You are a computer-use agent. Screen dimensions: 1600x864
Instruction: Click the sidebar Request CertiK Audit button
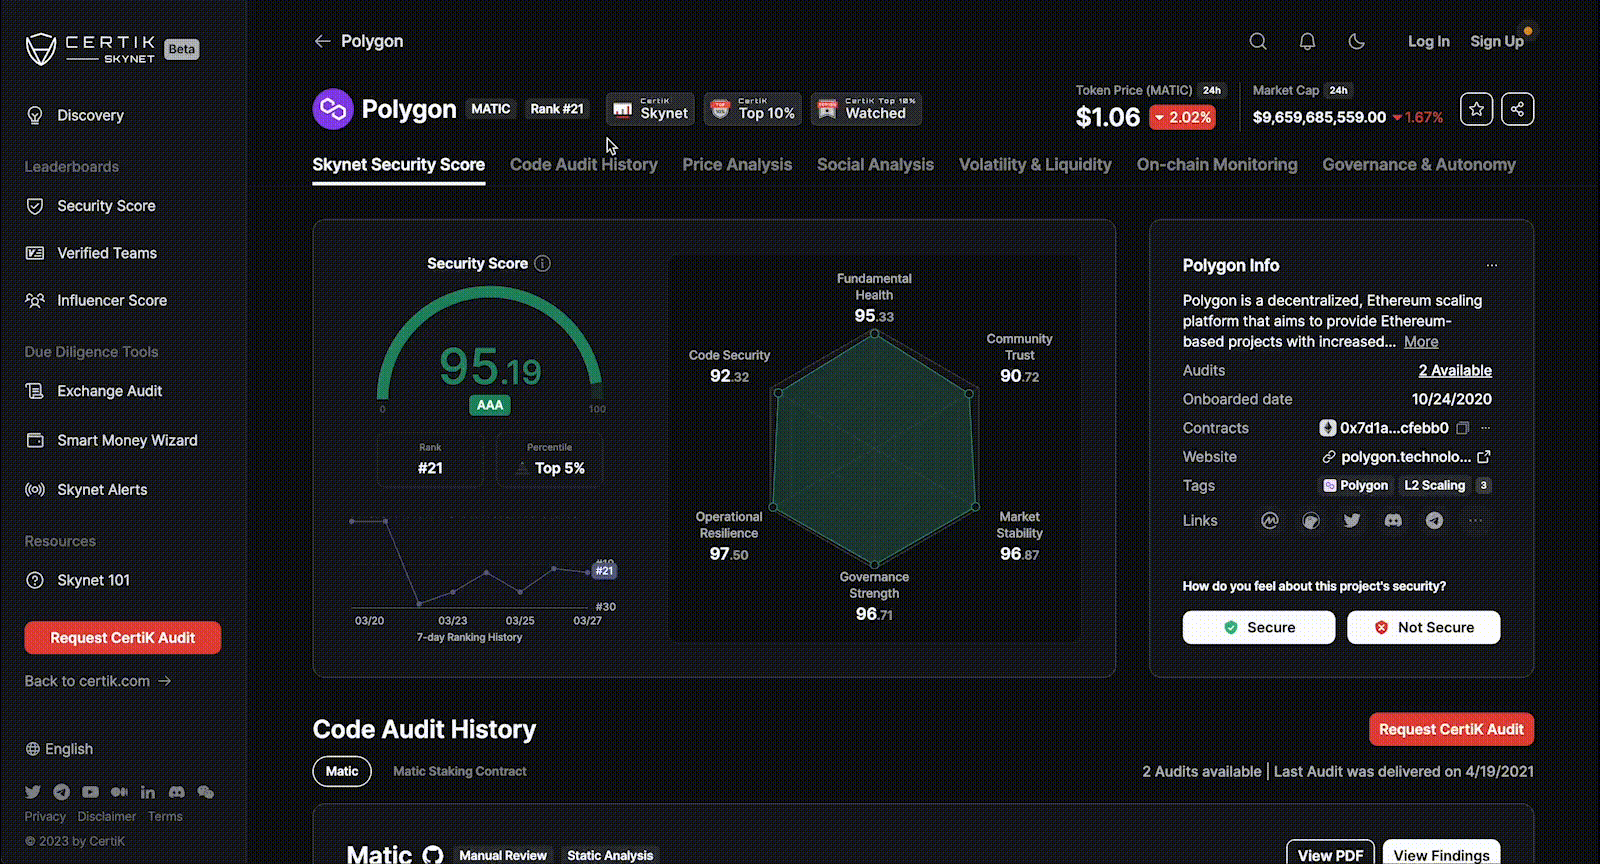click(123, 638)
